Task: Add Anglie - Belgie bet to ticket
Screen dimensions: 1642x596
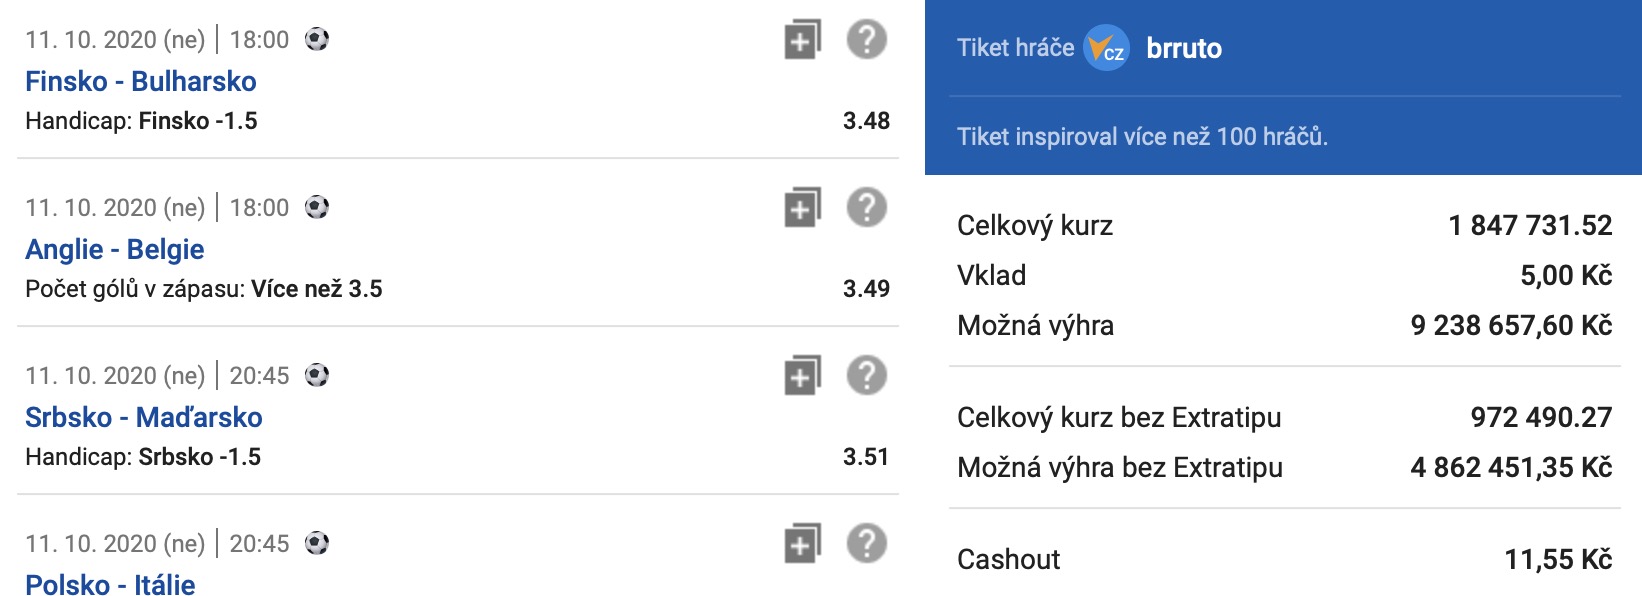Action: point(802,208)
